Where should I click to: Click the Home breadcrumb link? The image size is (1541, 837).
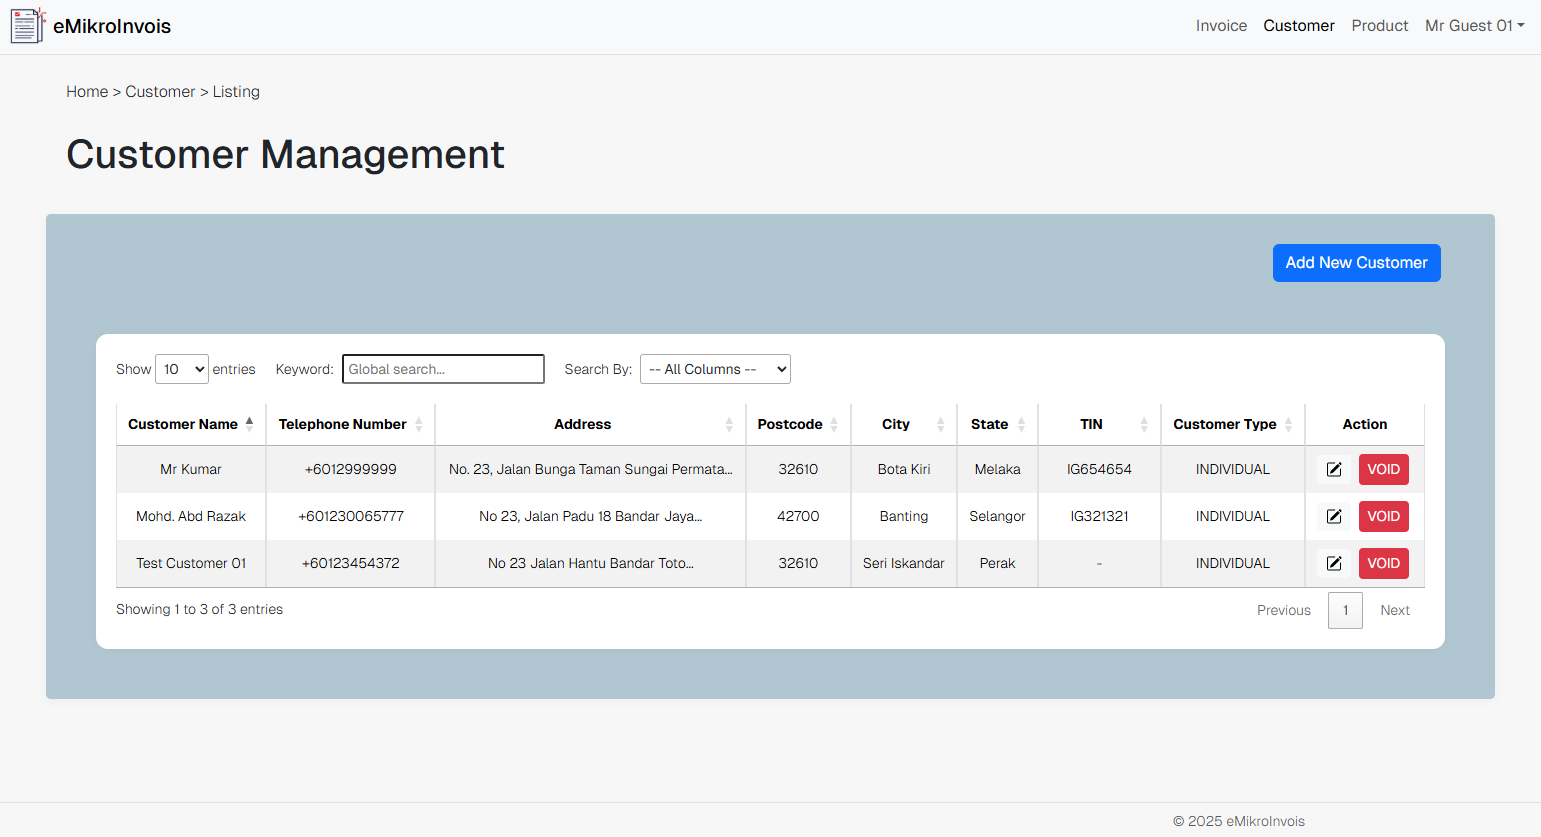coord(87,92)
